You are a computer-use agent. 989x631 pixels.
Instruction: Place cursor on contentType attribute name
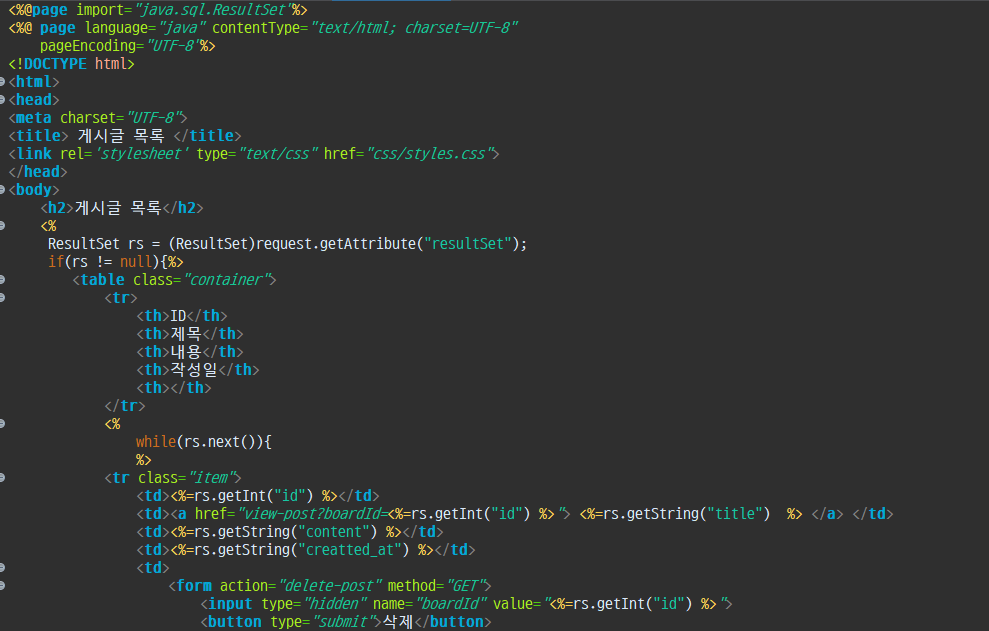click(257, 28)
